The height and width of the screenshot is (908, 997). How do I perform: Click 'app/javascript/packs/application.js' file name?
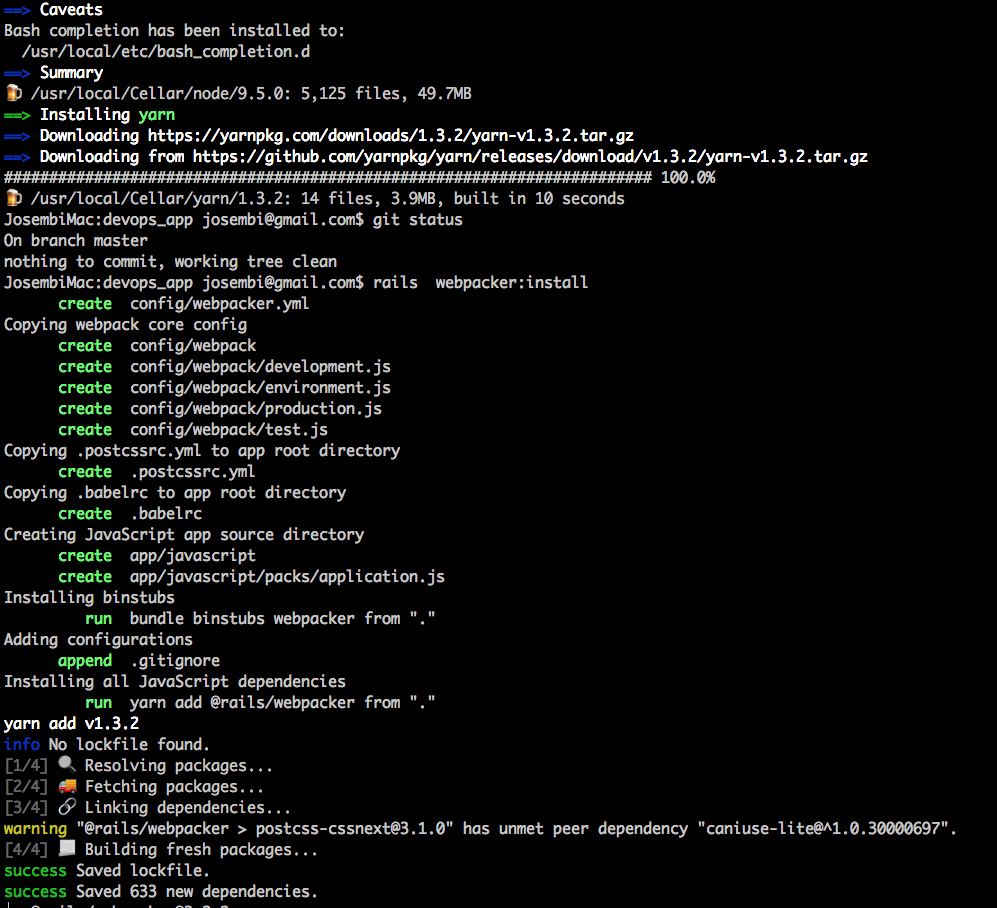click(287, 576)
